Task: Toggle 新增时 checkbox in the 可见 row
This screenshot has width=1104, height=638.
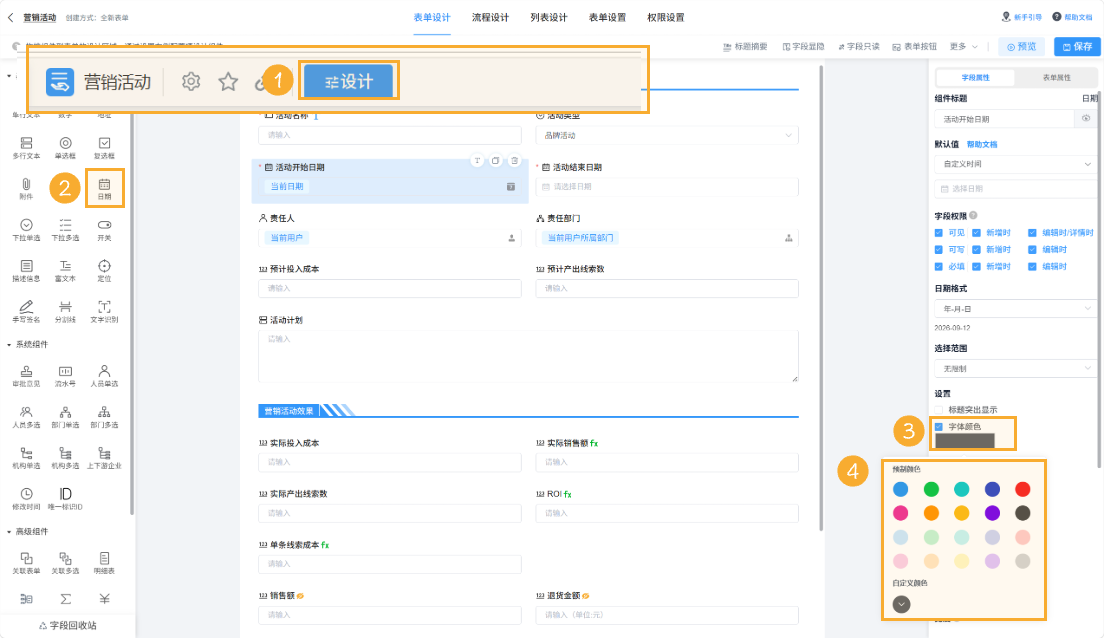Action: [x=977, y=232]
